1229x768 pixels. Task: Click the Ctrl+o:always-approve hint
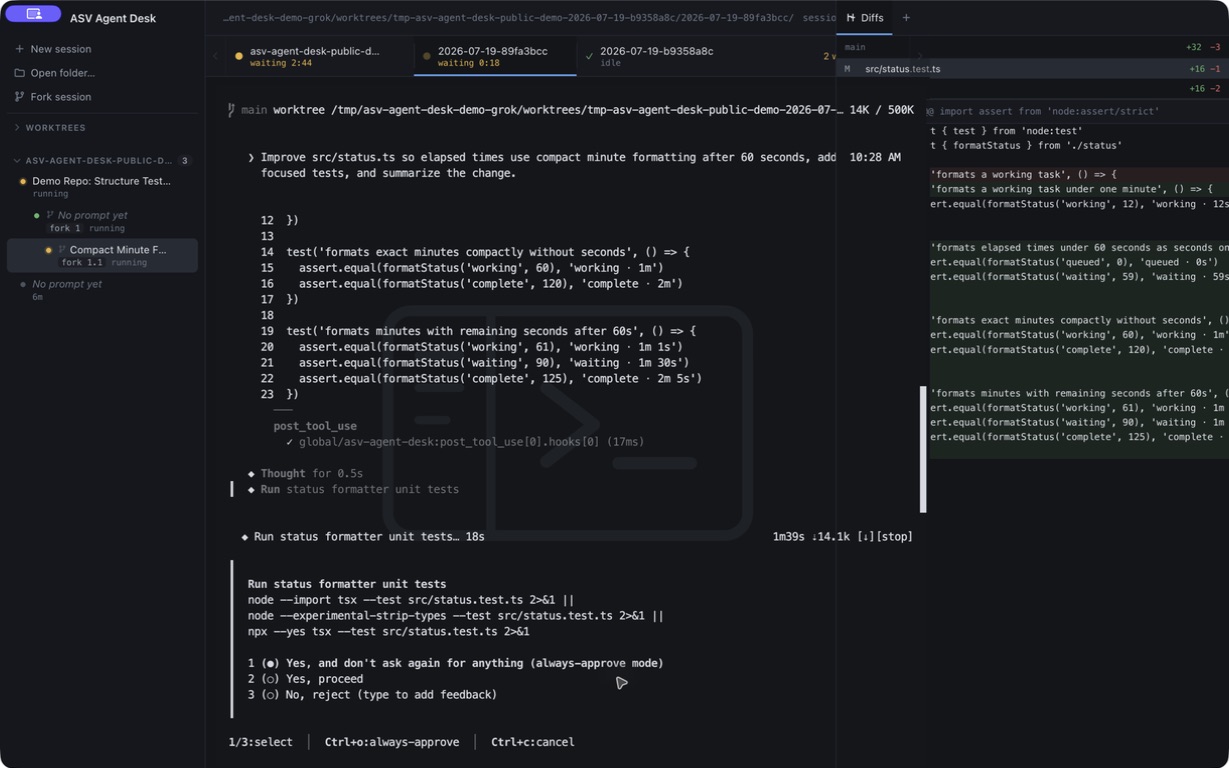click(x=392, y=742)
